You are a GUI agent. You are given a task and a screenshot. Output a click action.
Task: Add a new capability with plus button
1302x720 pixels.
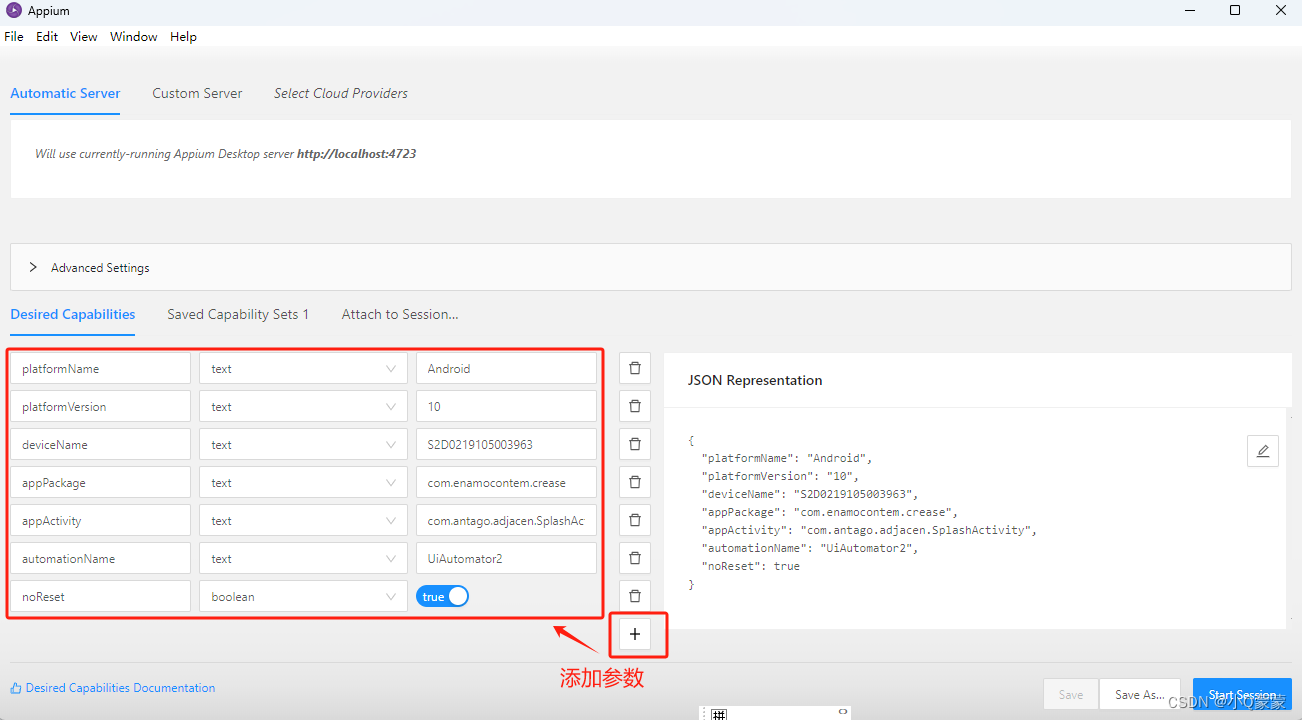pos(635,634)
